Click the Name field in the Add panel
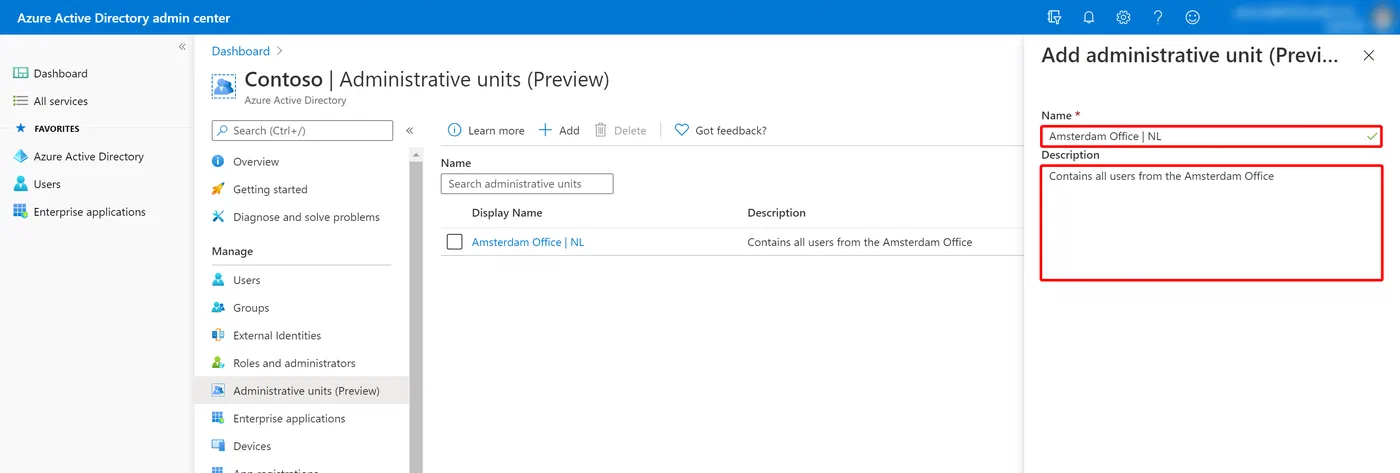The image size is (1400, 473). (x=1211, y=136)
